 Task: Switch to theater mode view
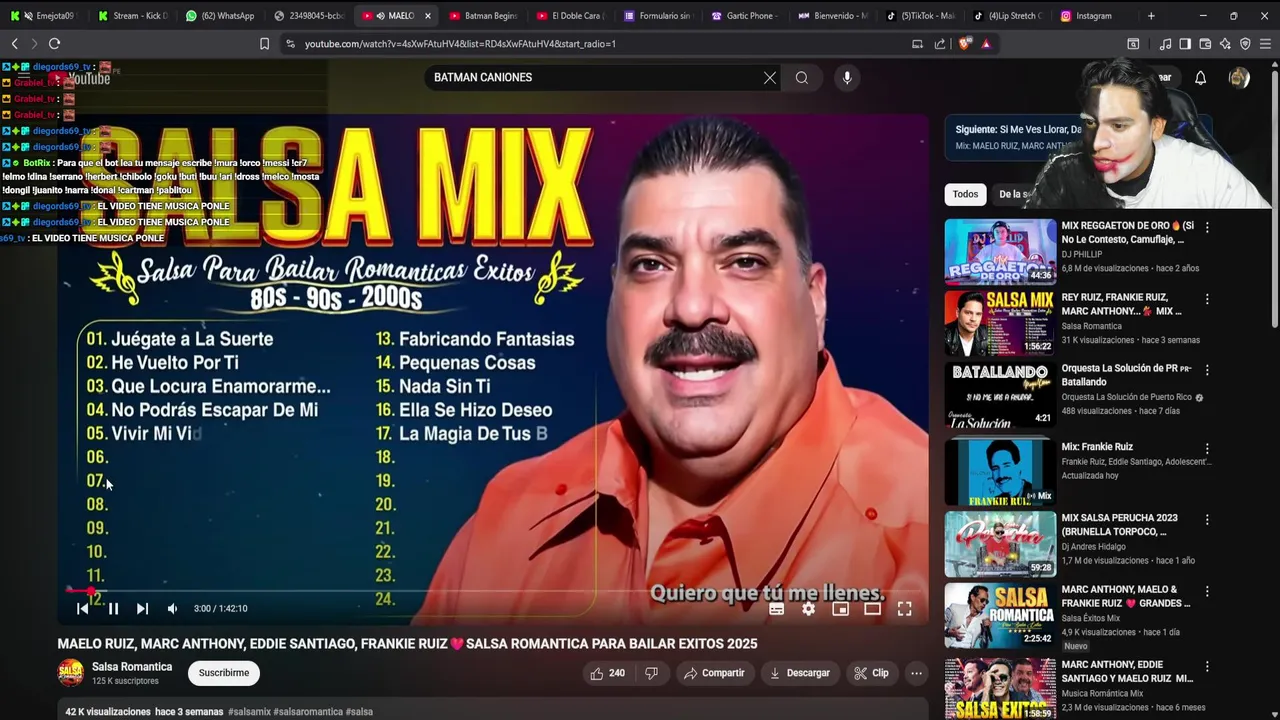[x=872, y=608]
